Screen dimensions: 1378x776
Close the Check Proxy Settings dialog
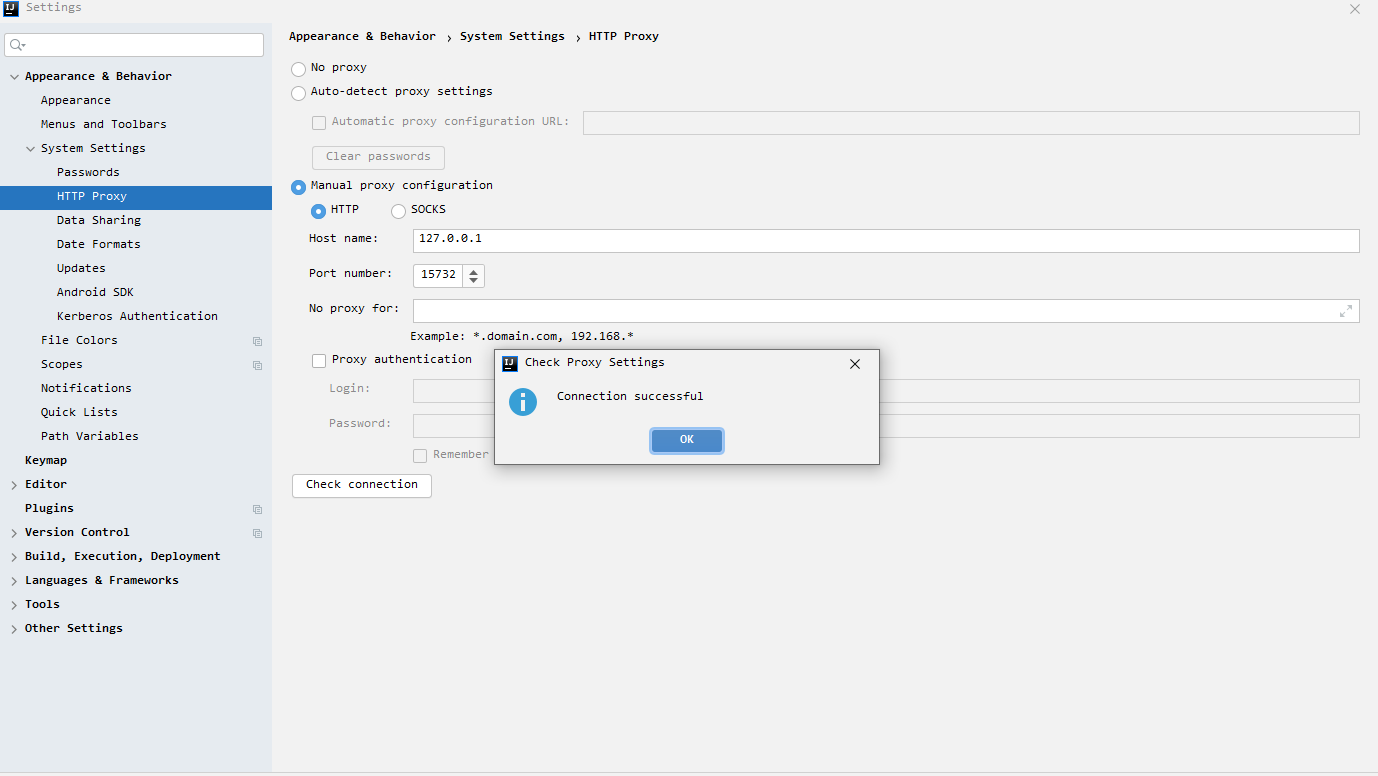pos(855,364)
